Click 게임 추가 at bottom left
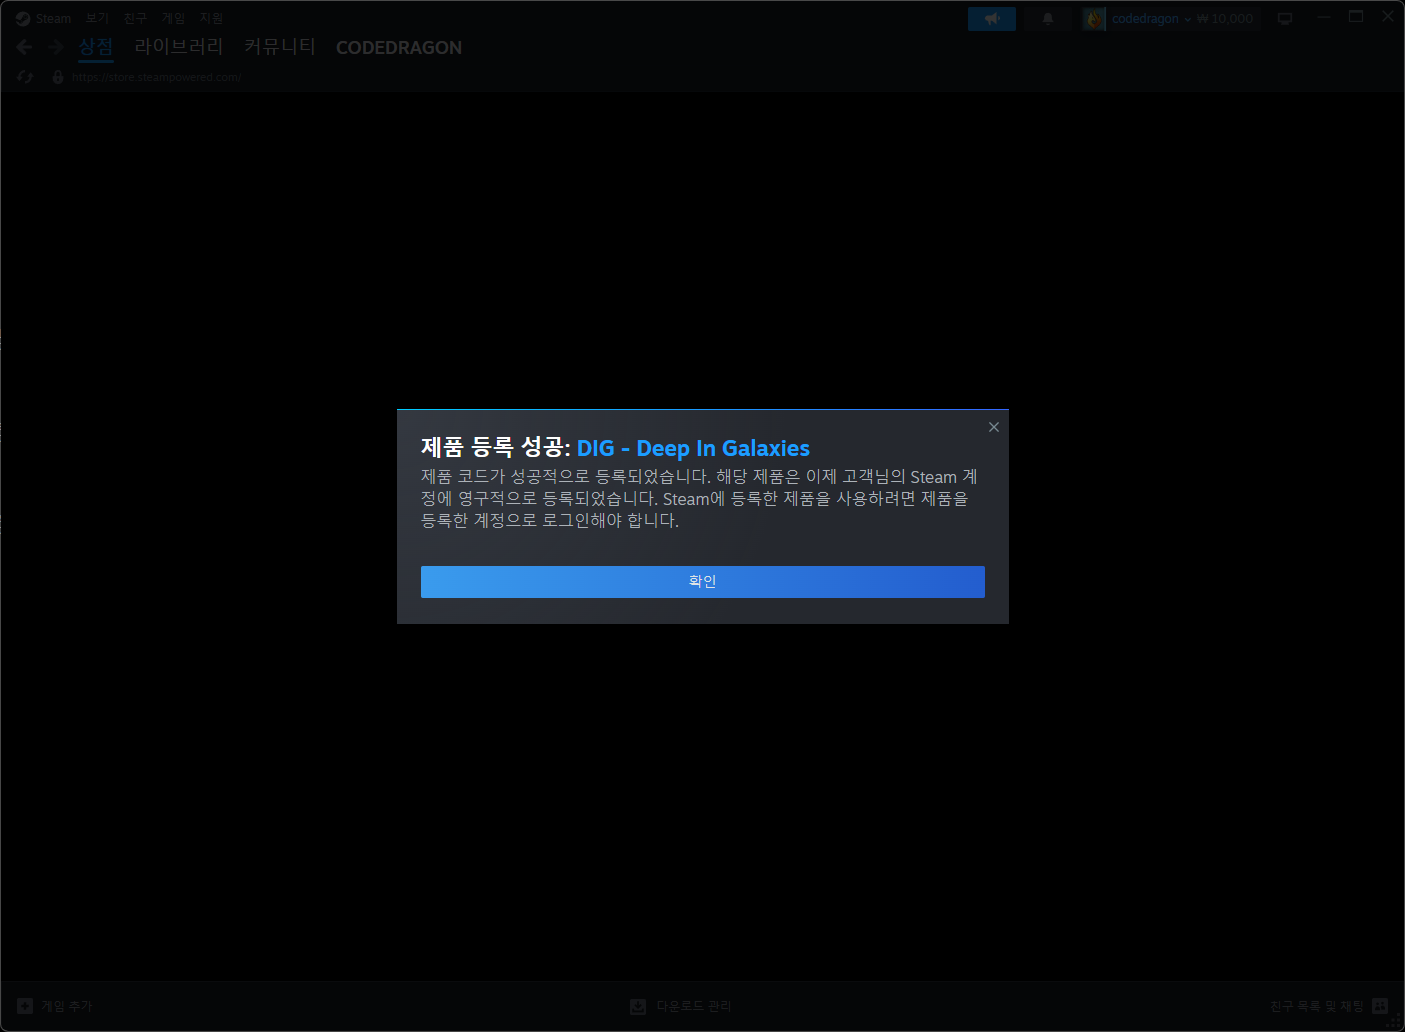This screenshot has width=1405, height=1032. tap(55, 1006)
